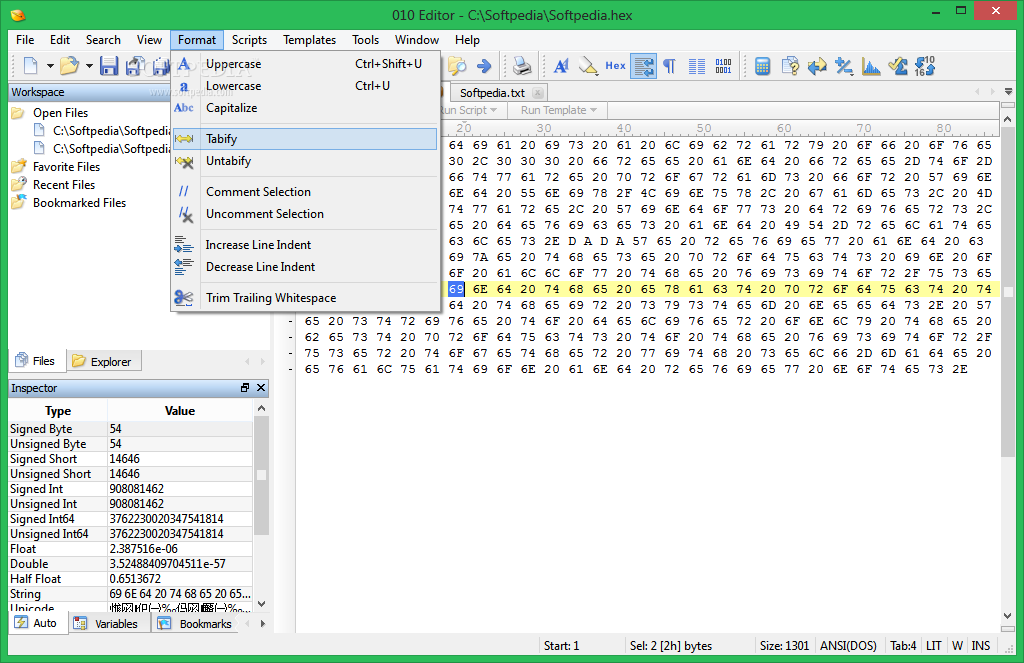Open the File menu
The image size is (1024, 663).
(x=25, y=40)
